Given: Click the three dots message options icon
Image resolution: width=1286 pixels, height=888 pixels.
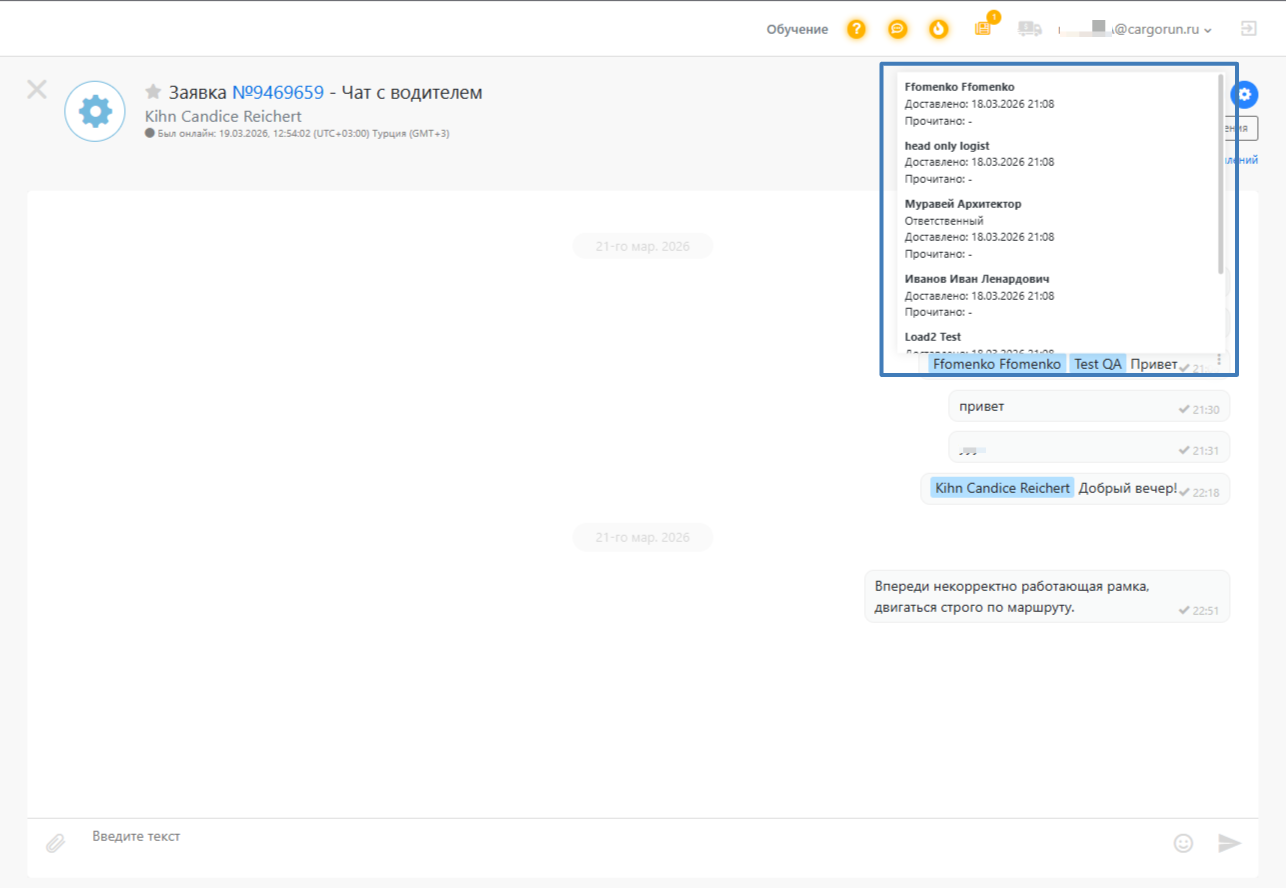Looking at the screenshot, I should 1219,359.
